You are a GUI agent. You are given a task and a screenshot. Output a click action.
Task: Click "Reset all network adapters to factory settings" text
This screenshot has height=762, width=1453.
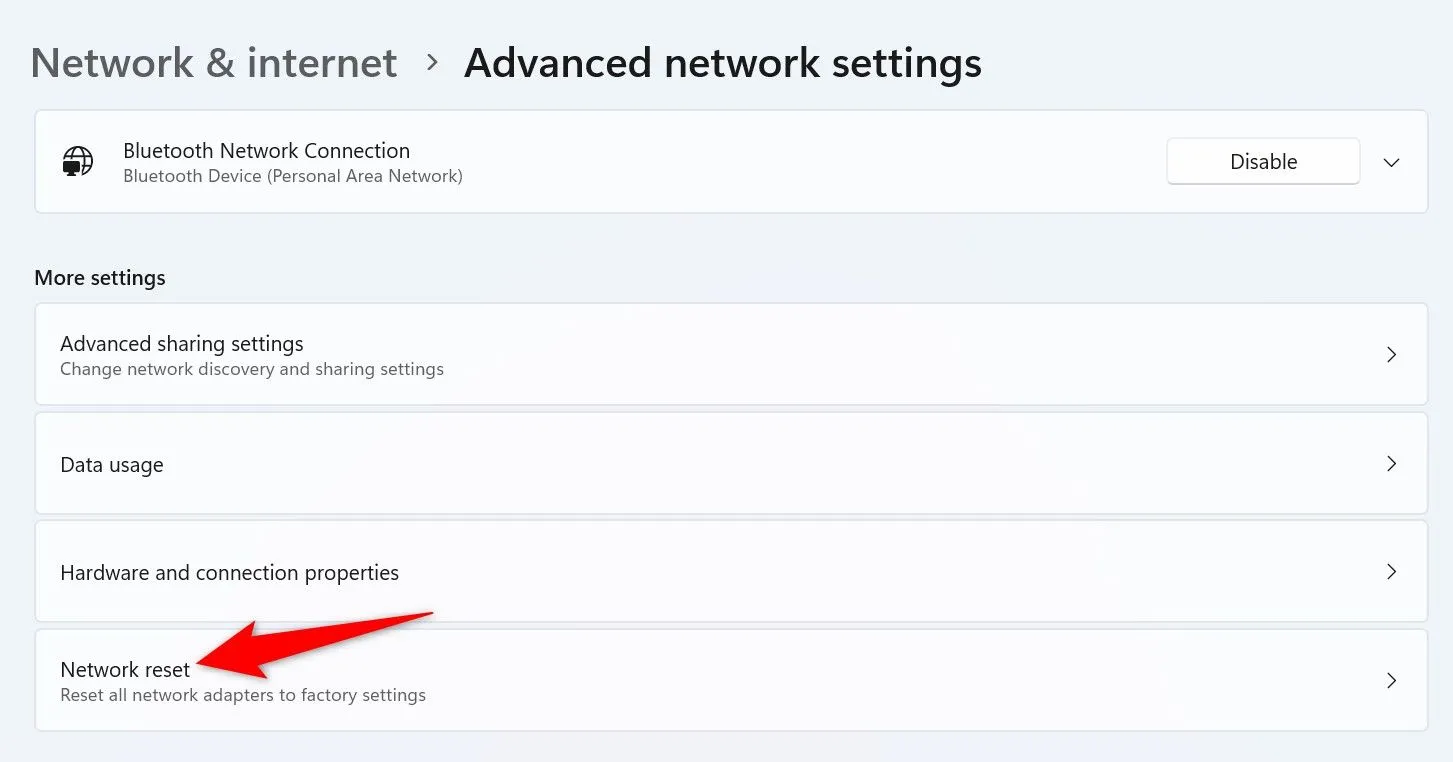coord(243,695)
